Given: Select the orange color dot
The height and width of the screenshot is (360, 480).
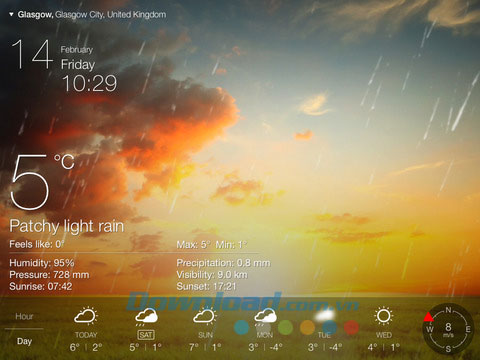Looking at the screenshot, I should coord(307,327).
